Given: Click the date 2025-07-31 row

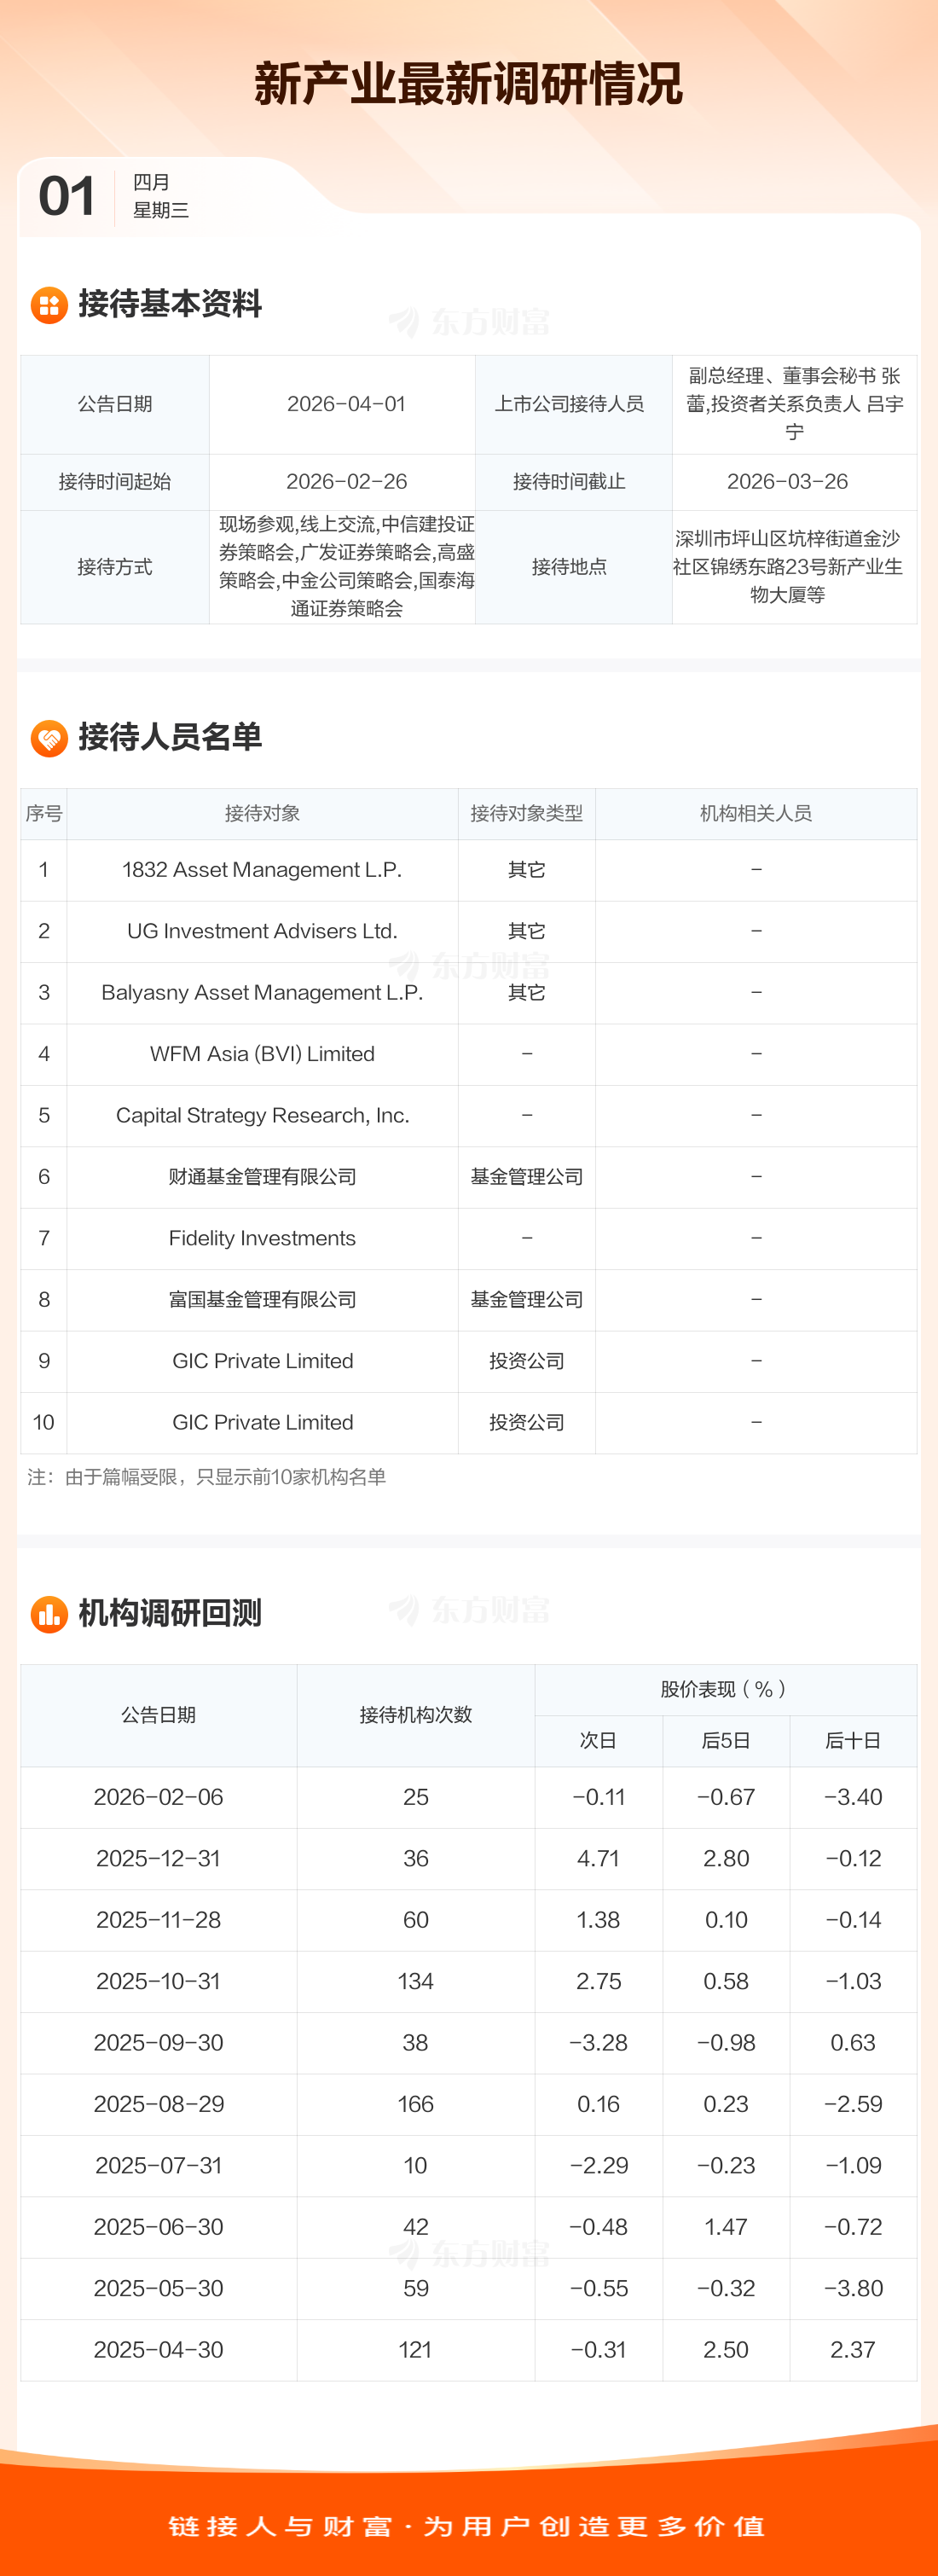Looking at the screenshot, I should tap(469, 2166).
